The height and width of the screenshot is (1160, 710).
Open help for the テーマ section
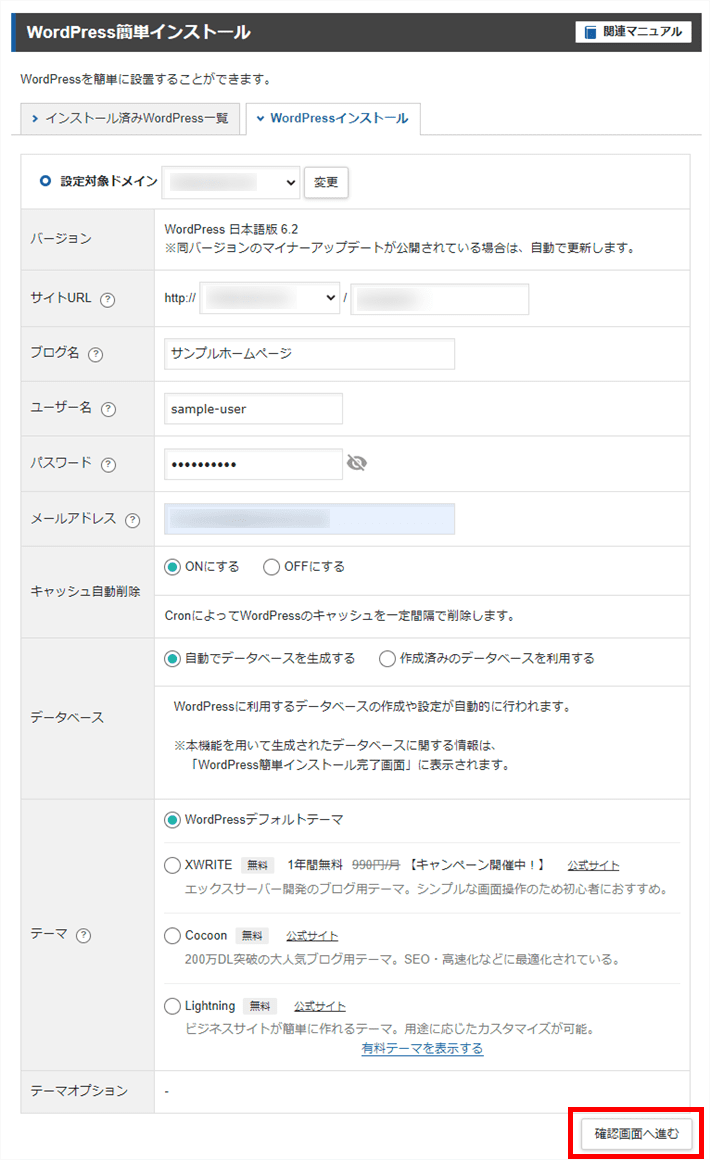point(82,936)
